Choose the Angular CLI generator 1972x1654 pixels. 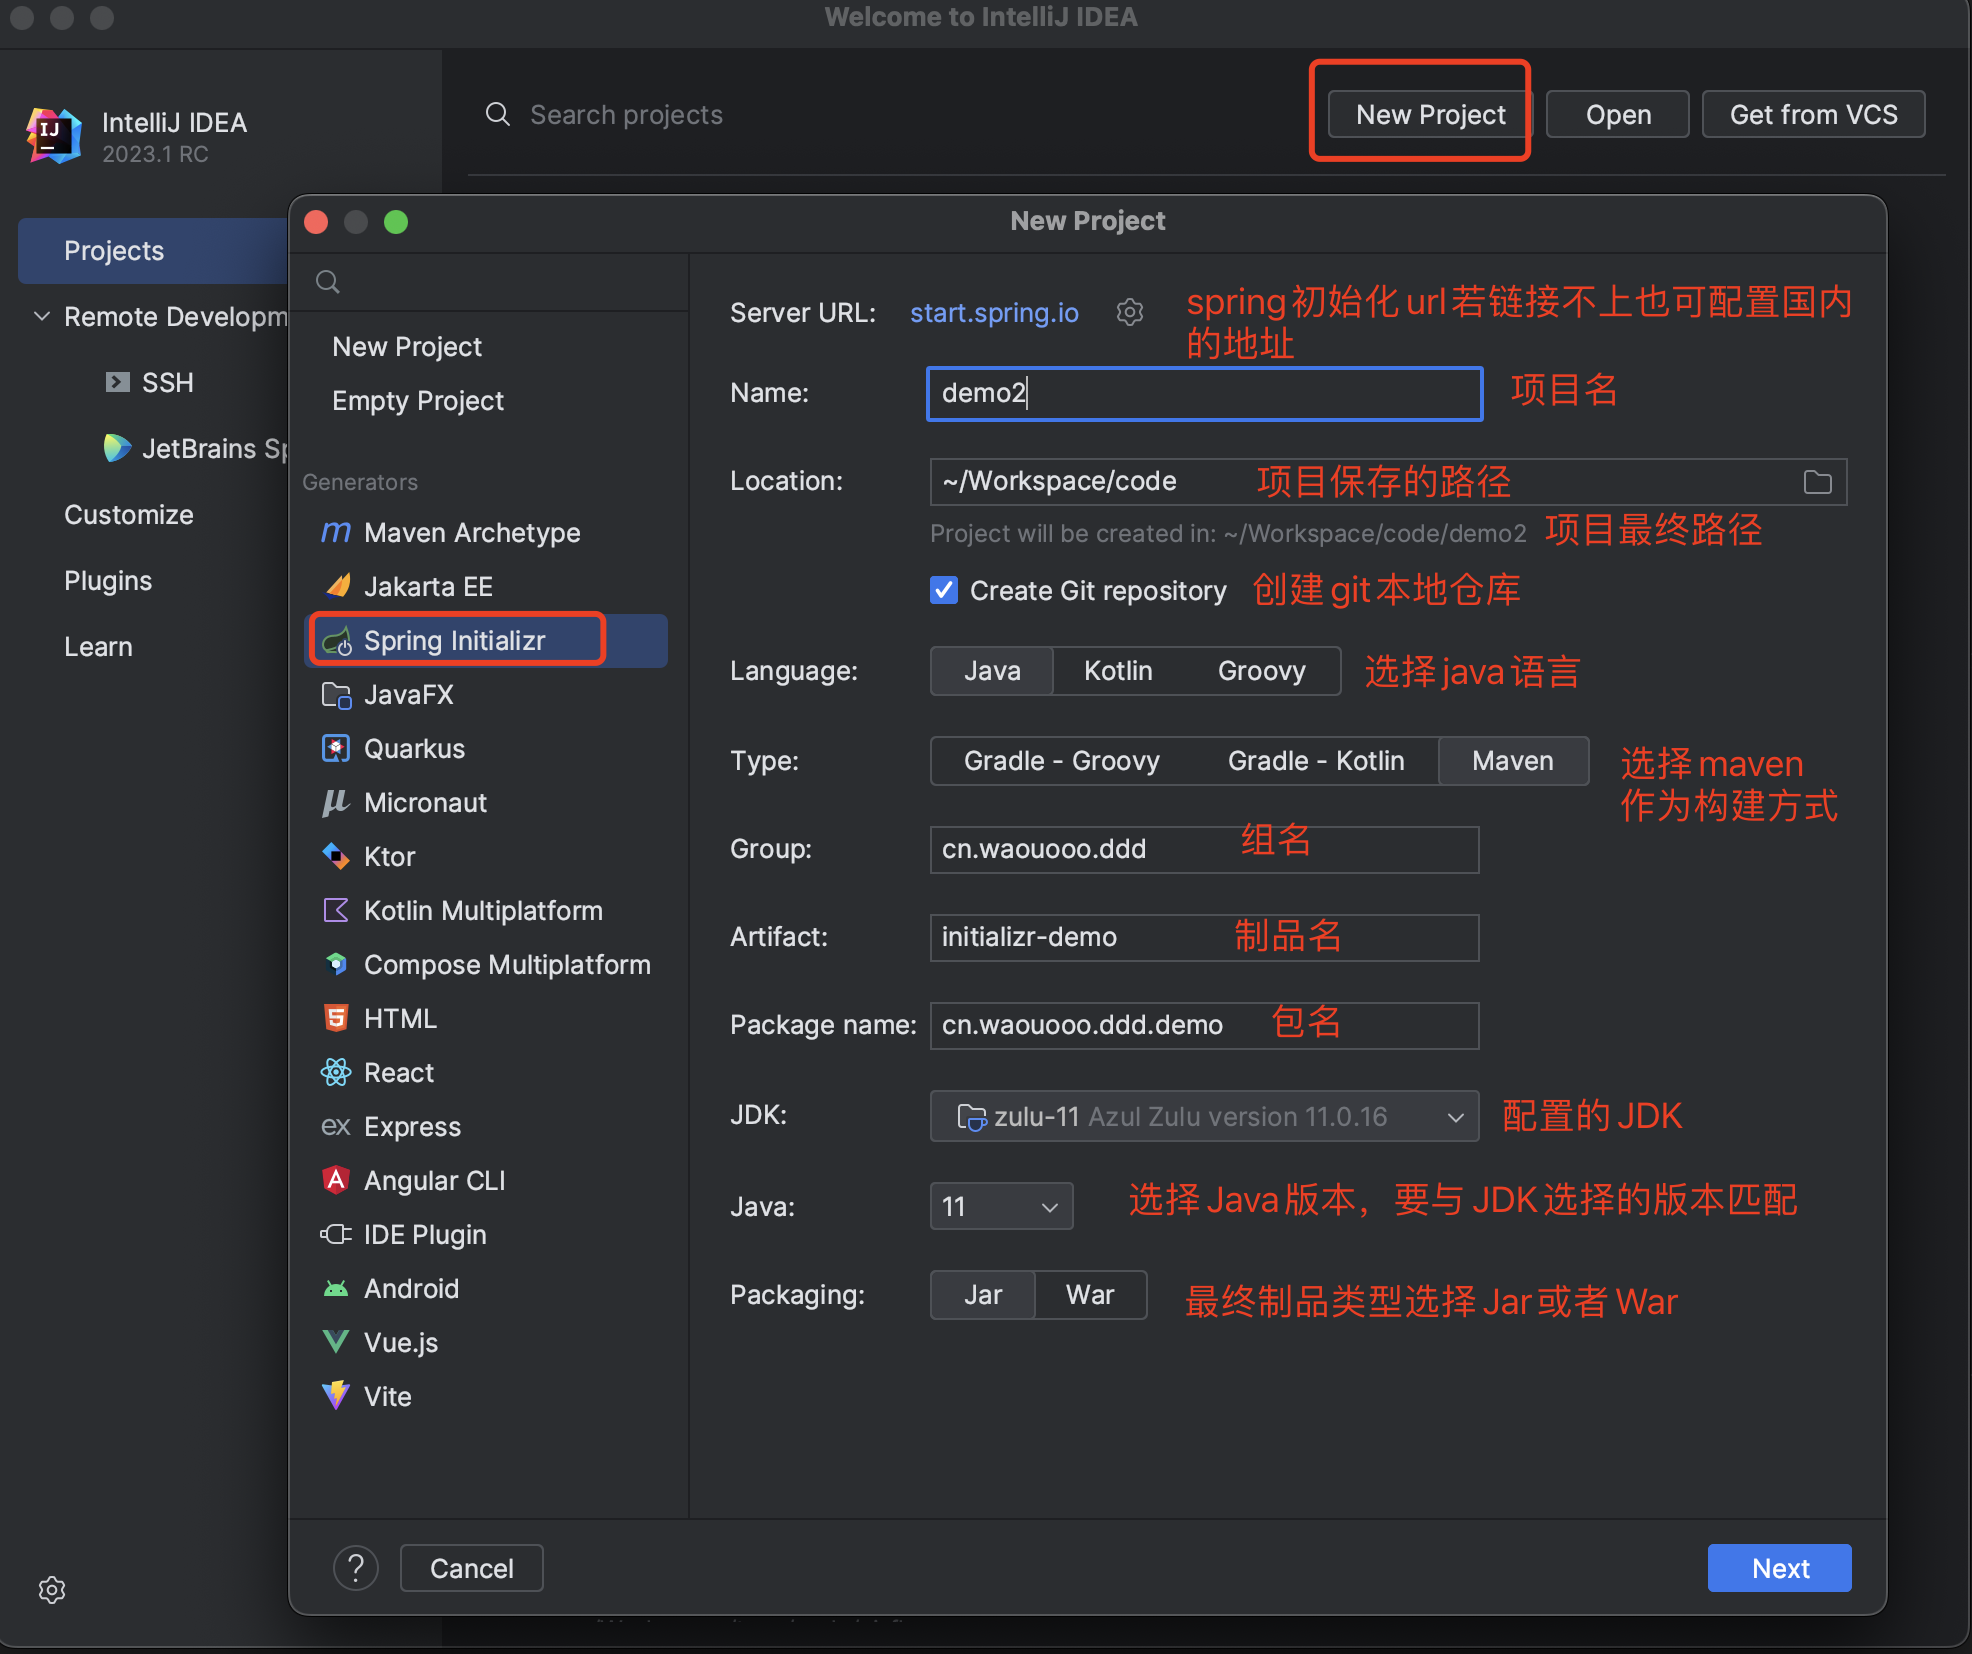(434, 1180)
